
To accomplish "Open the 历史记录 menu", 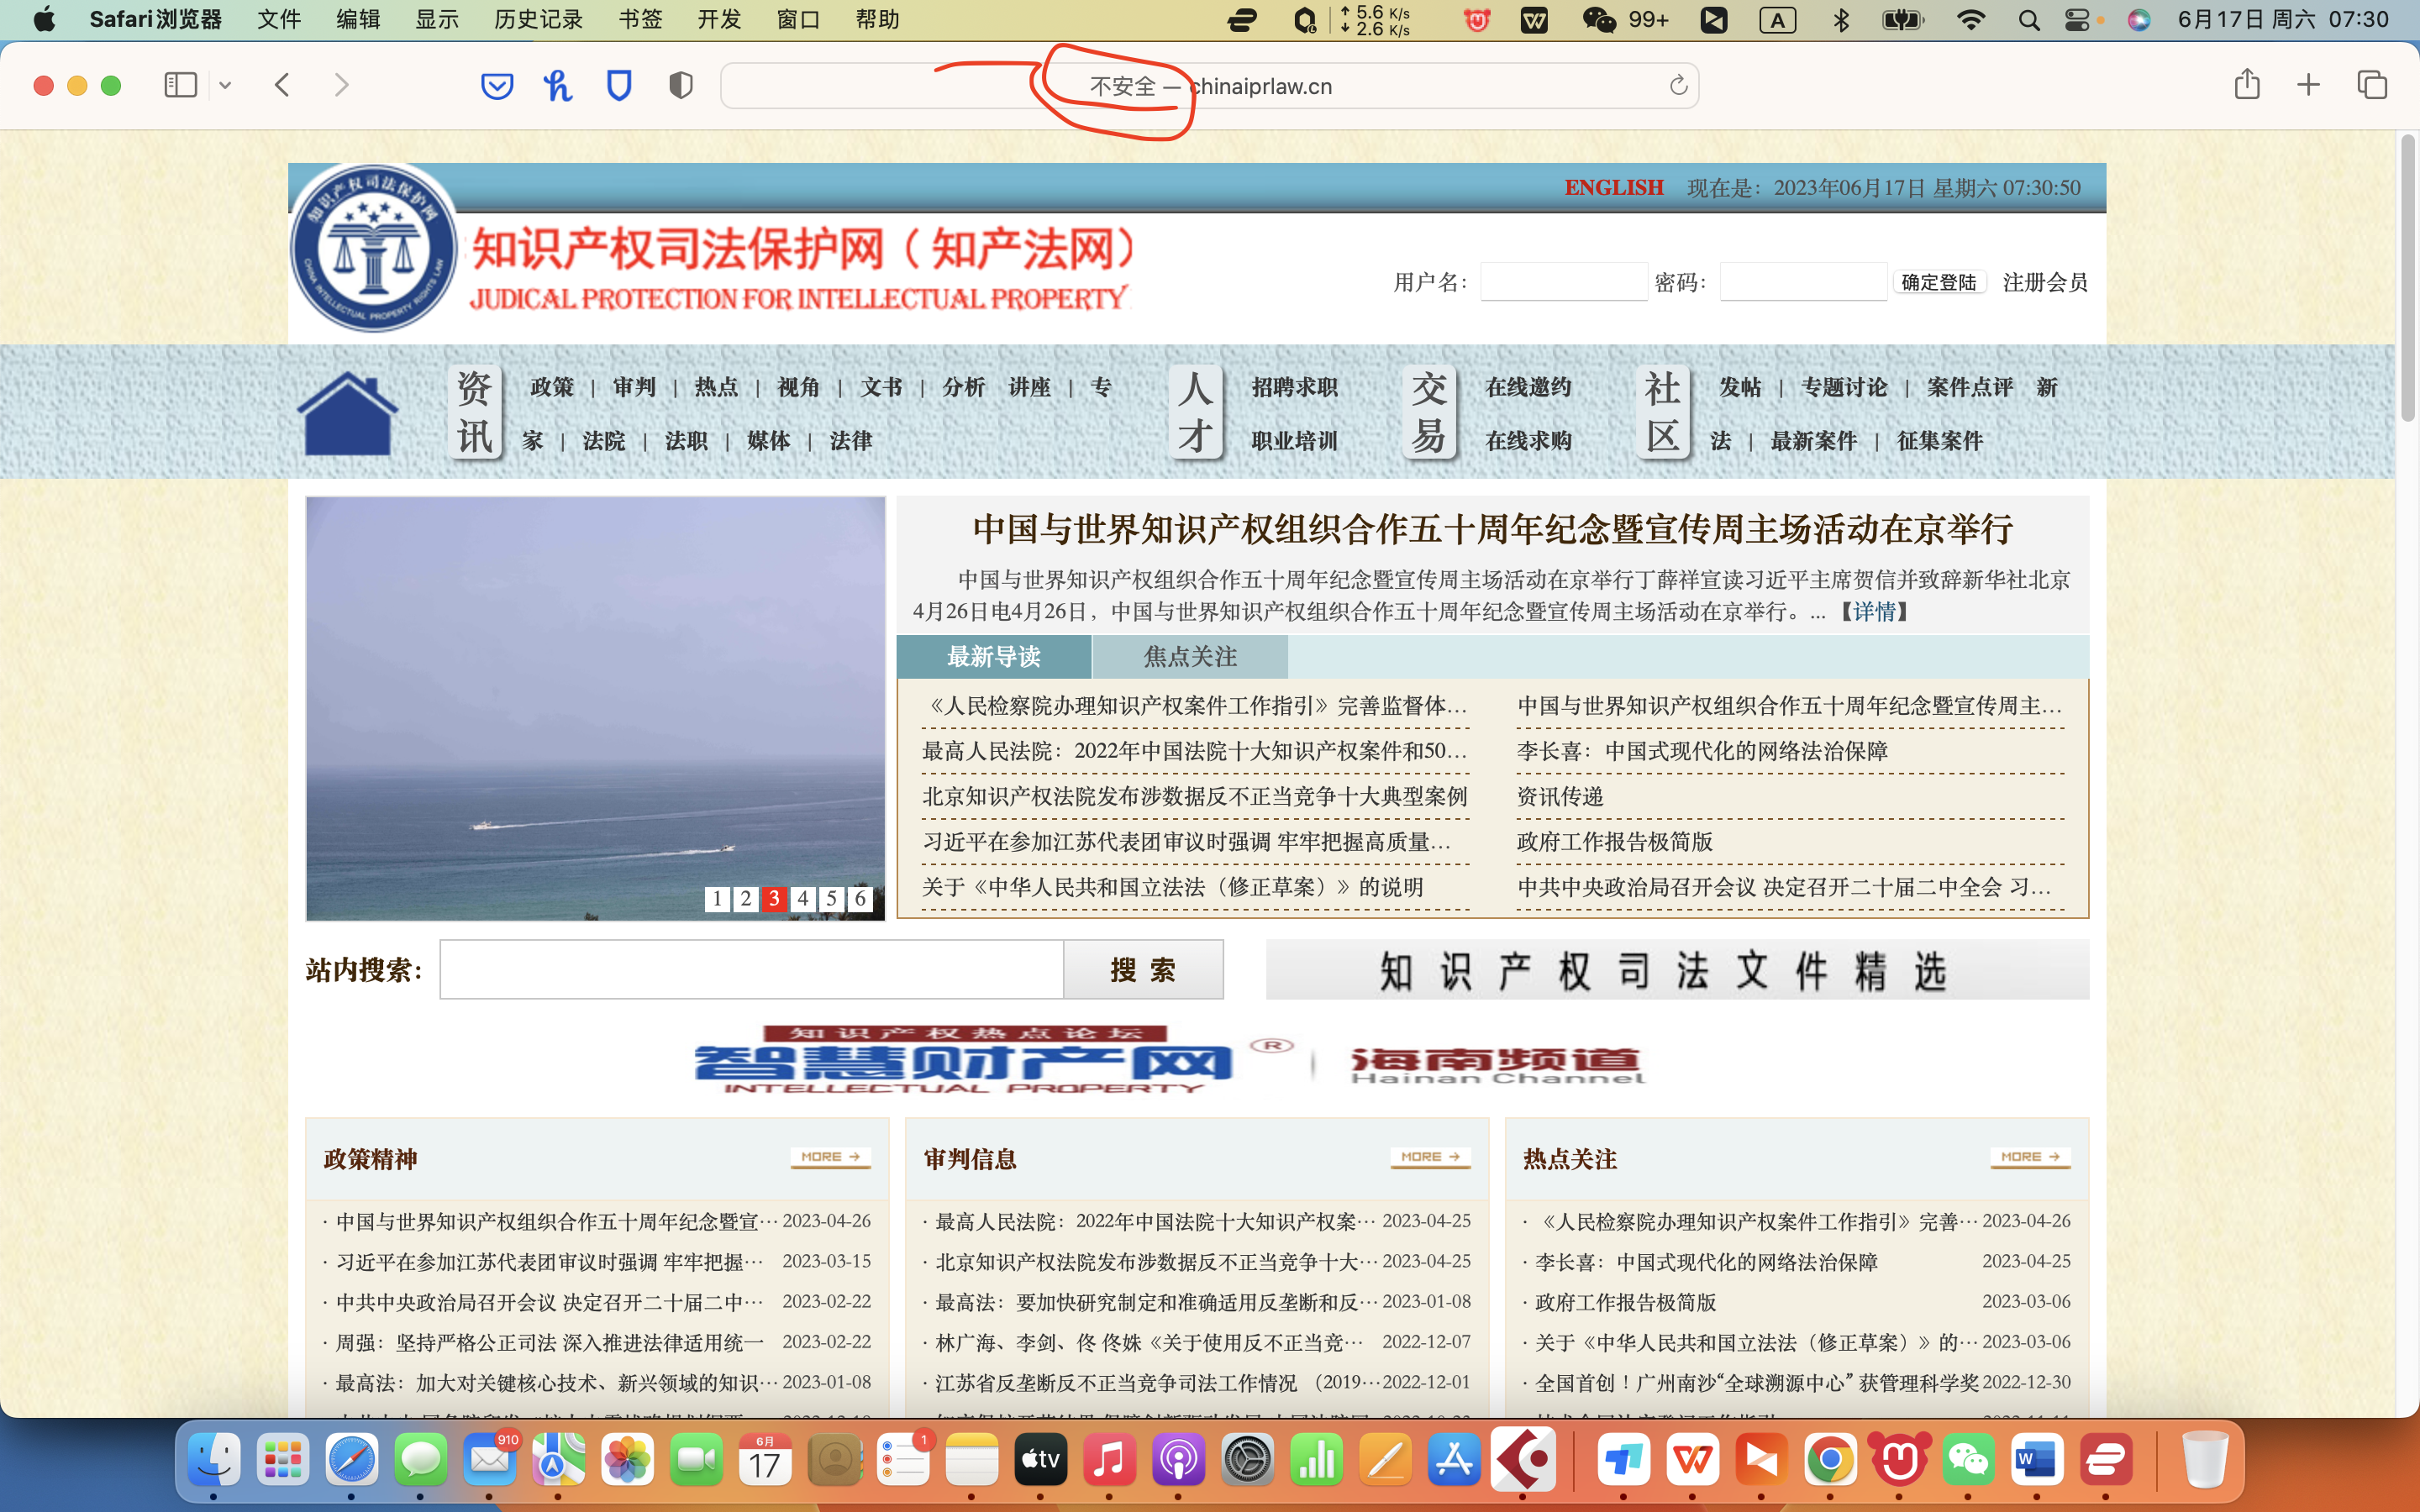I will (538, 19).
